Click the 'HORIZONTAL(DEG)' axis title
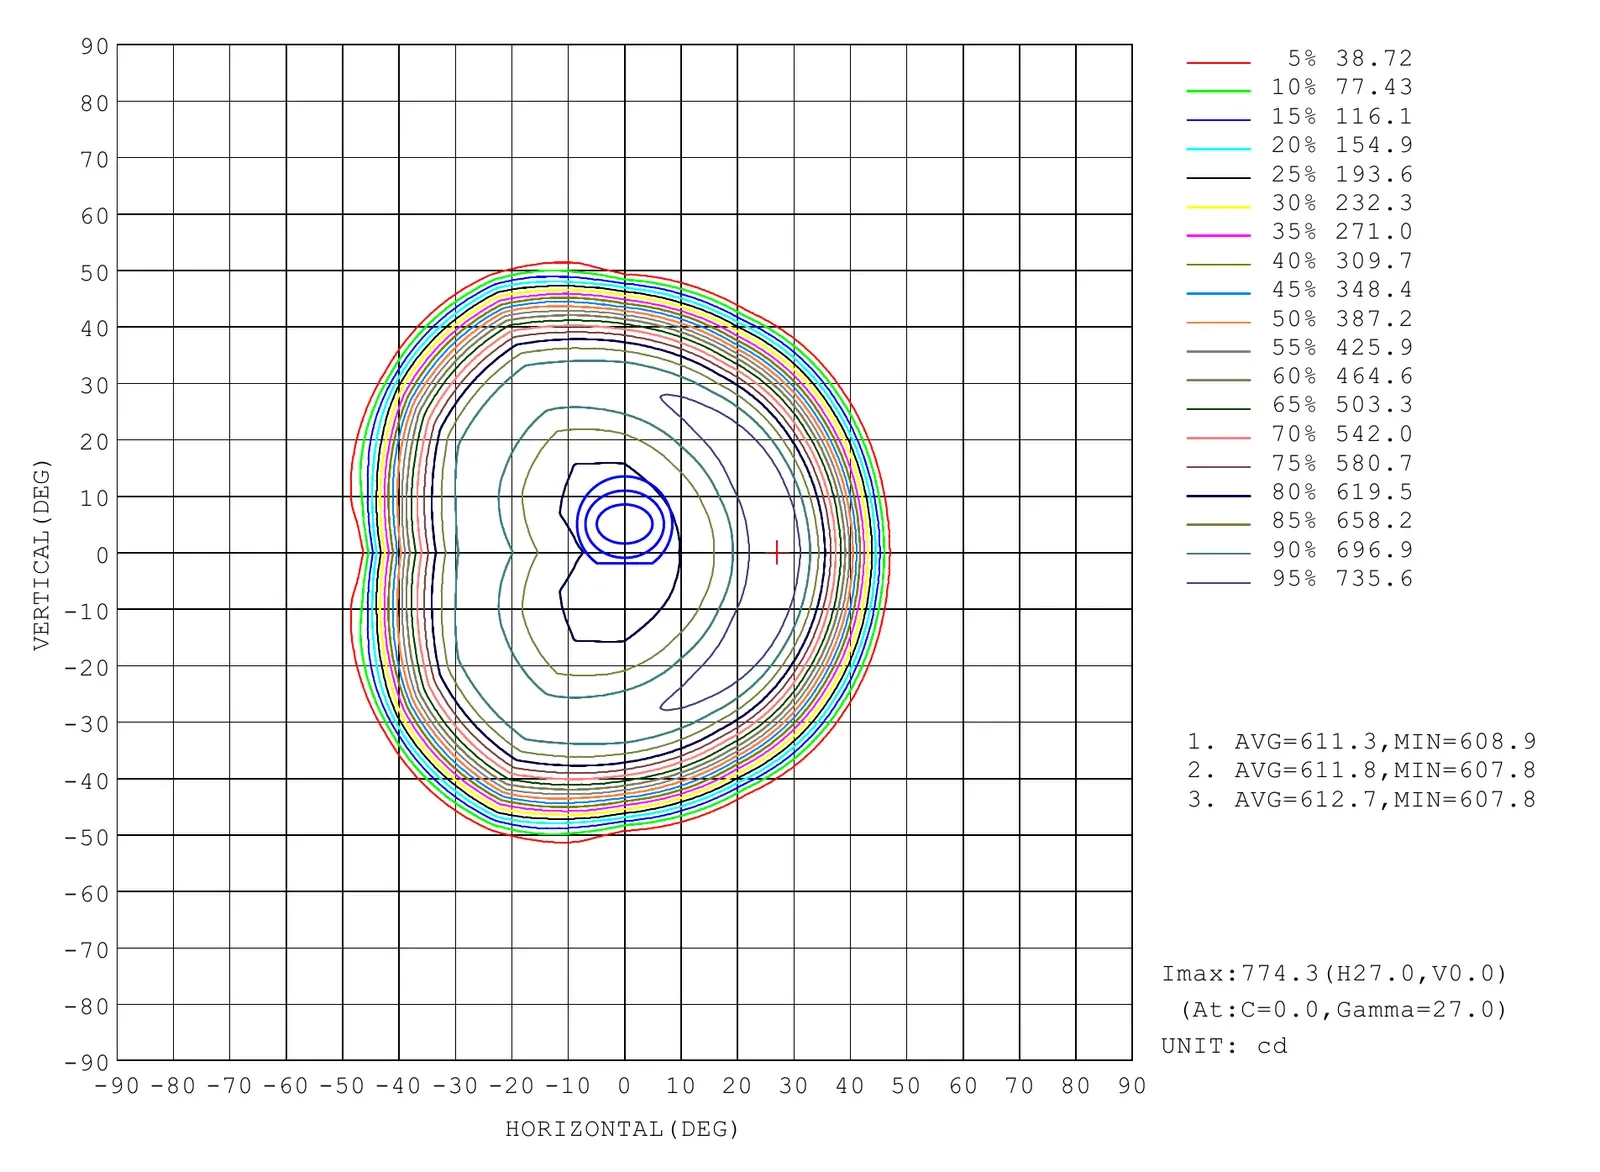This screenshot has height=1172, width=1600. point(622,1130)
